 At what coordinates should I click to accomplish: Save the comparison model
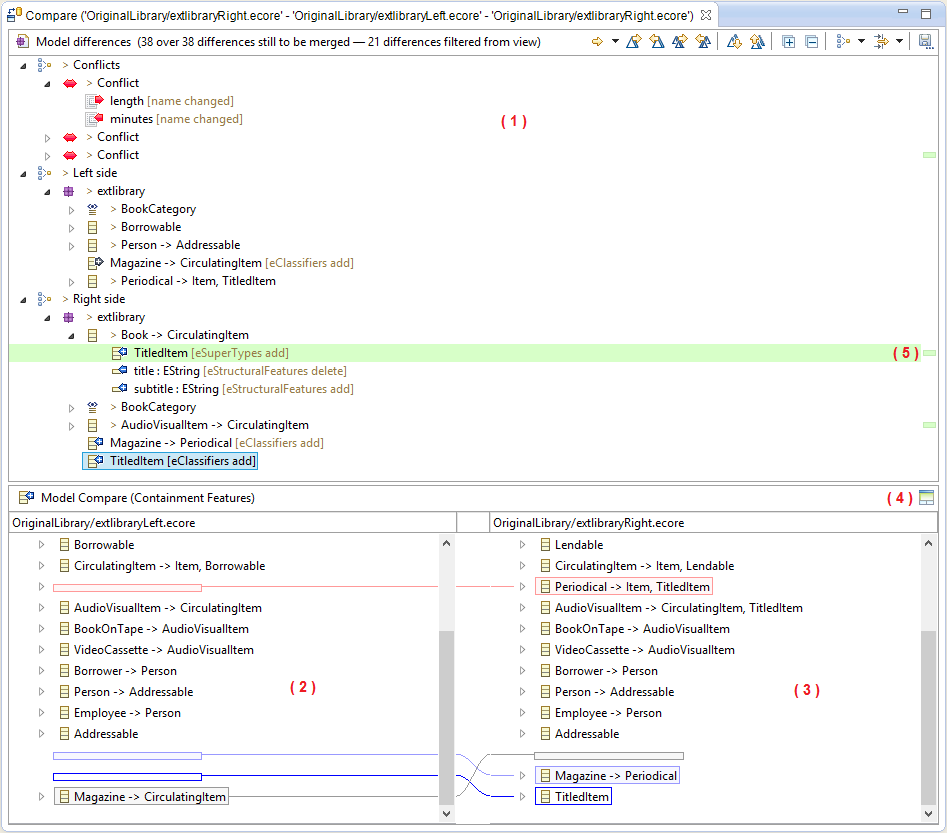[926, 41]
